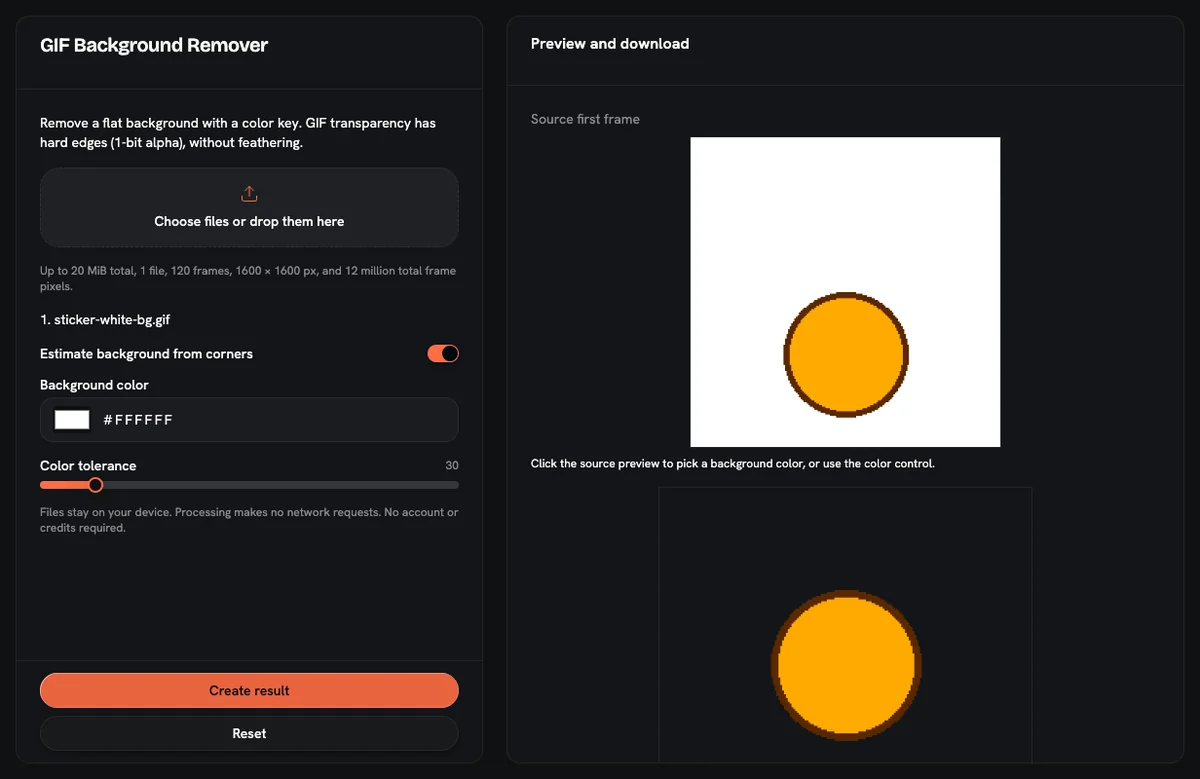Click the upload arrow icon in drop zone
Image resolution: width=1200 pixels, height=779 pixels.
tap(249, 193)
